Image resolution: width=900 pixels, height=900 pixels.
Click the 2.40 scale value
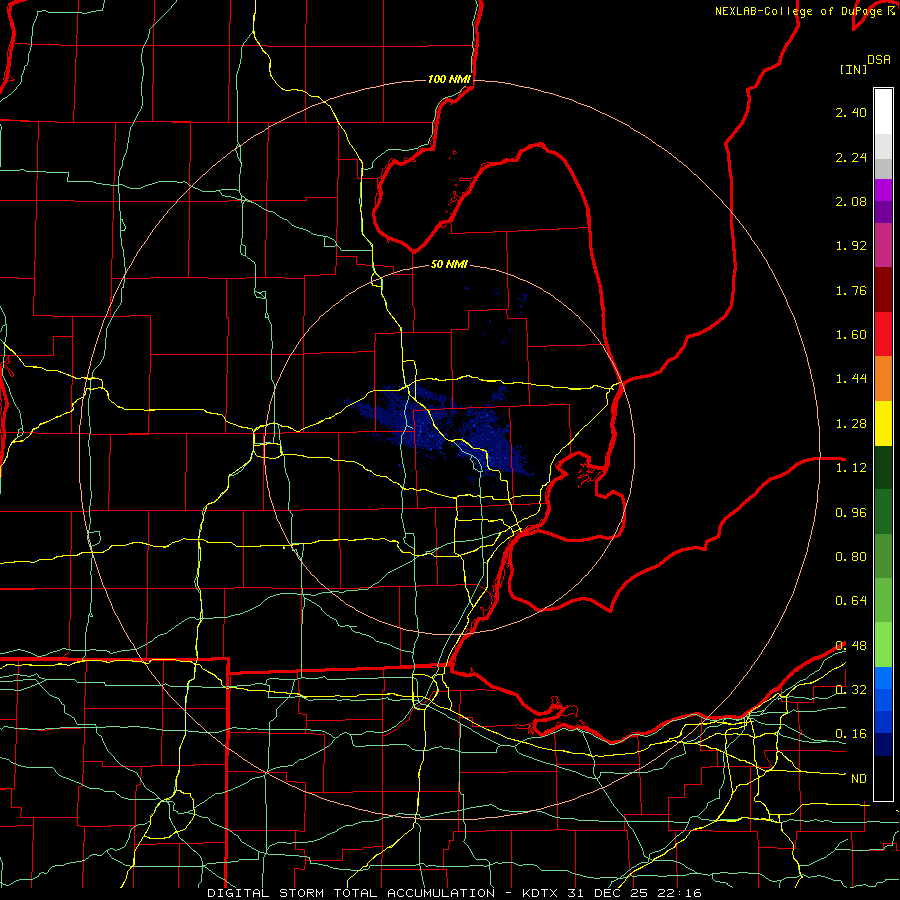pyautogui.click(x=851, y=112)
